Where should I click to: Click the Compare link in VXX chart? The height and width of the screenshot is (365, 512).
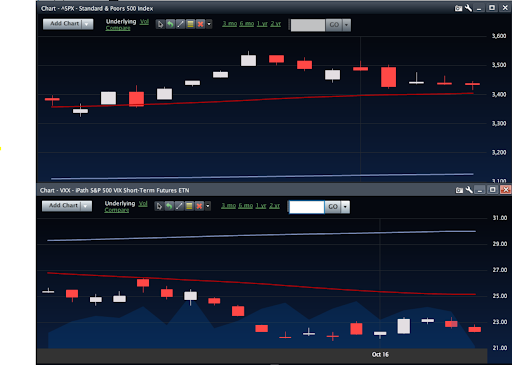[117, 210]
